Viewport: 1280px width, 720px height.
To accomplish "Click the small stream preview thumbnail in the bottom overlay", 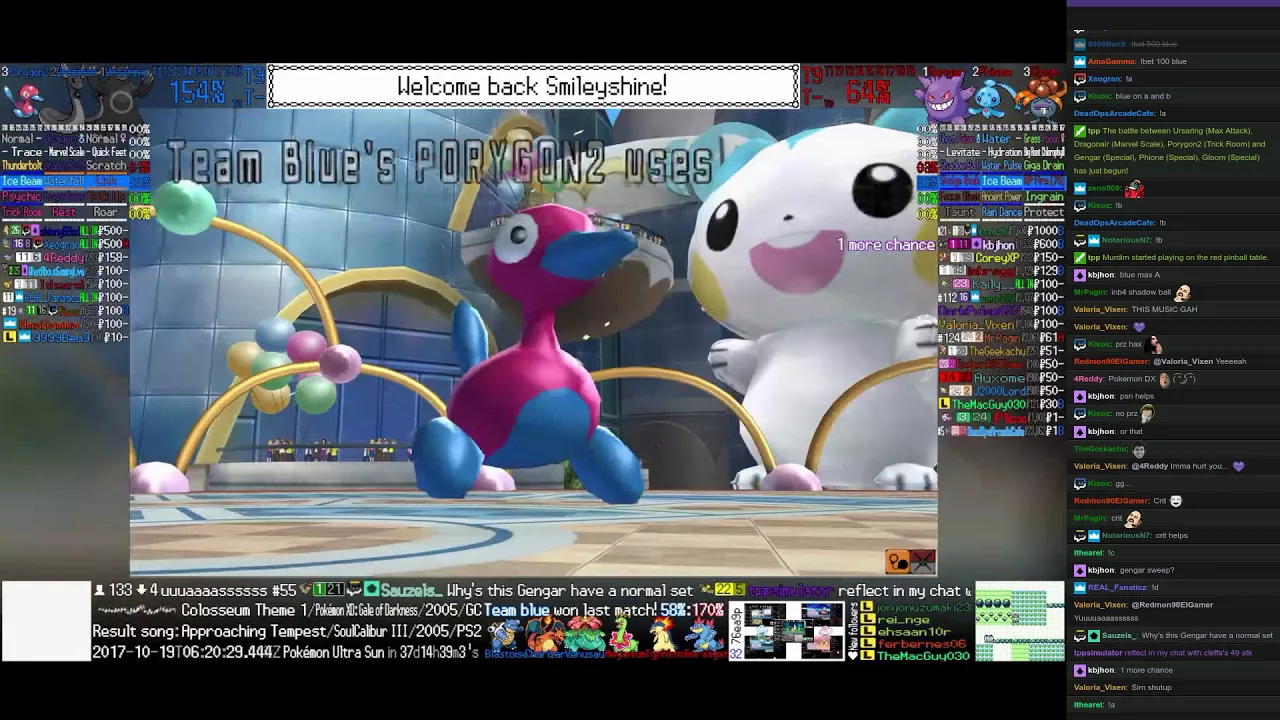I will (793, 630).
